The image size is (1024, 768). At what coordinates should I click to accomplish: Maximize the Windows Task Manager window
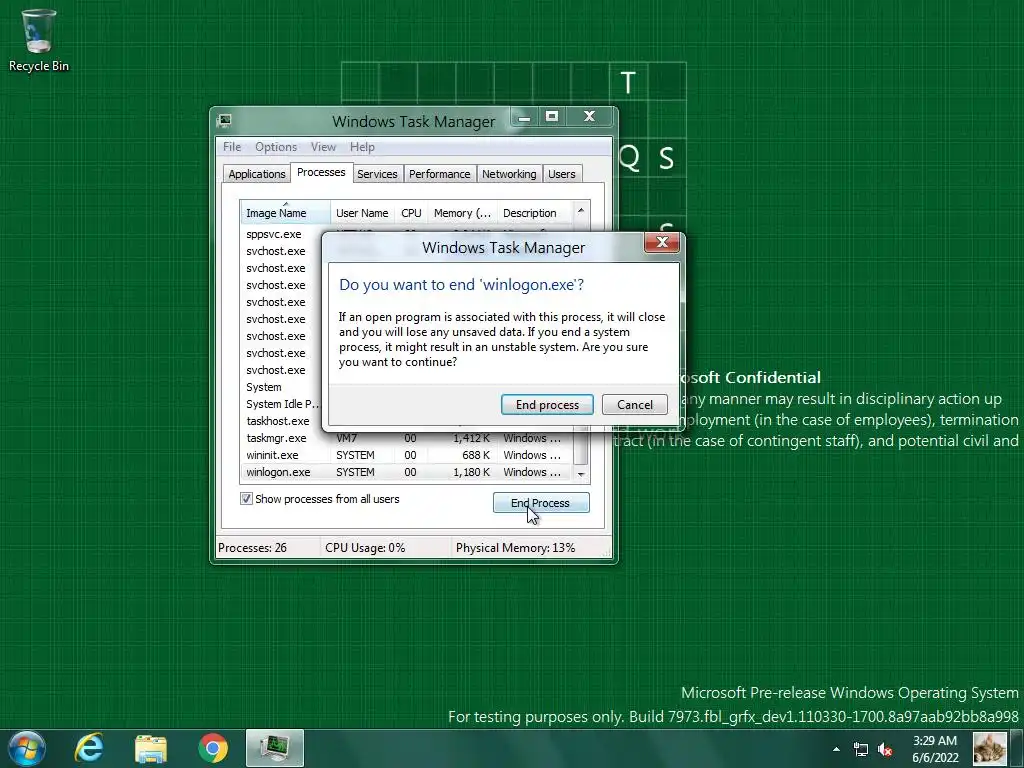point(552,117)
